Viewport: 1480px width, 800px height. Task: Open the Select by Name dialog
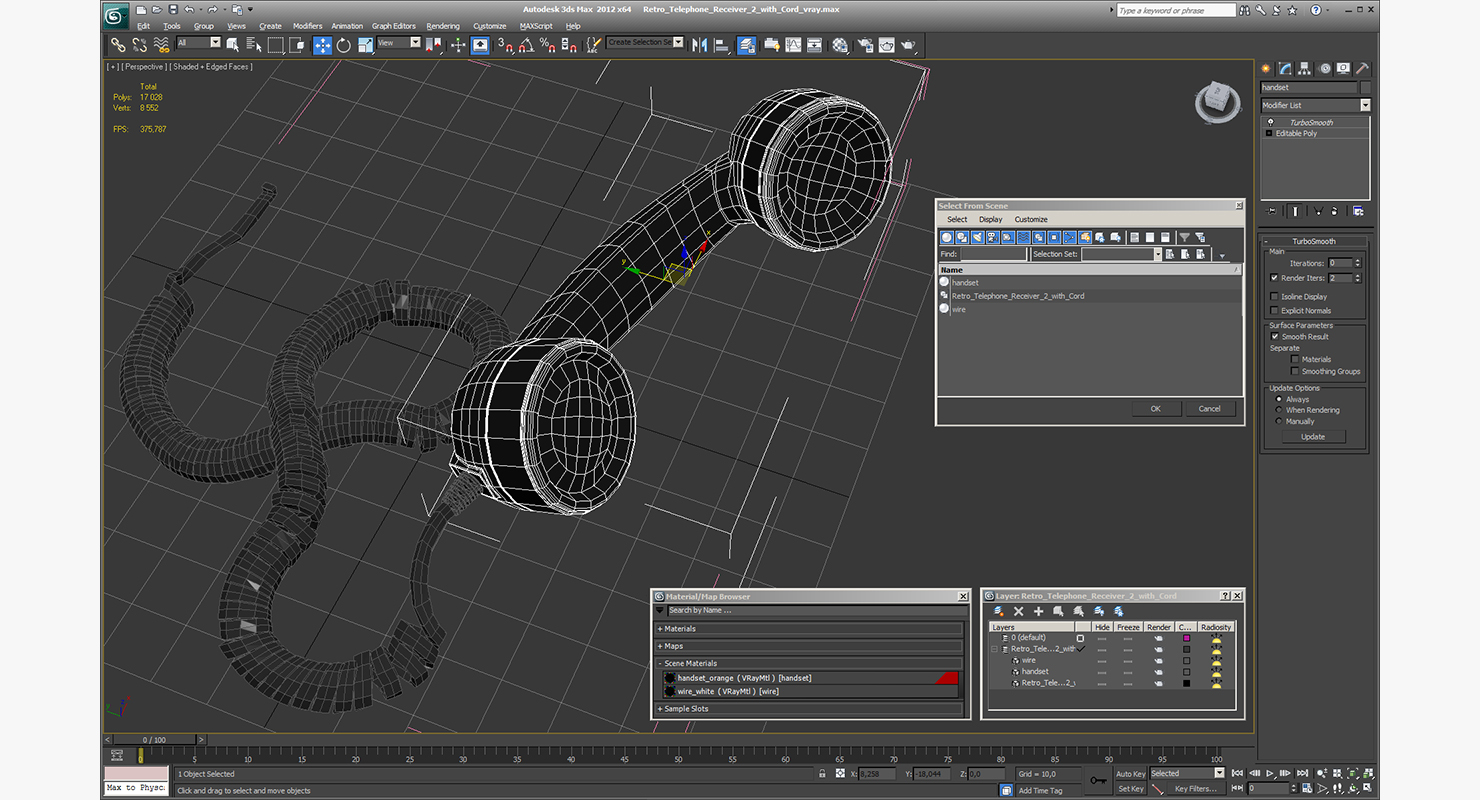coord(253,45)
